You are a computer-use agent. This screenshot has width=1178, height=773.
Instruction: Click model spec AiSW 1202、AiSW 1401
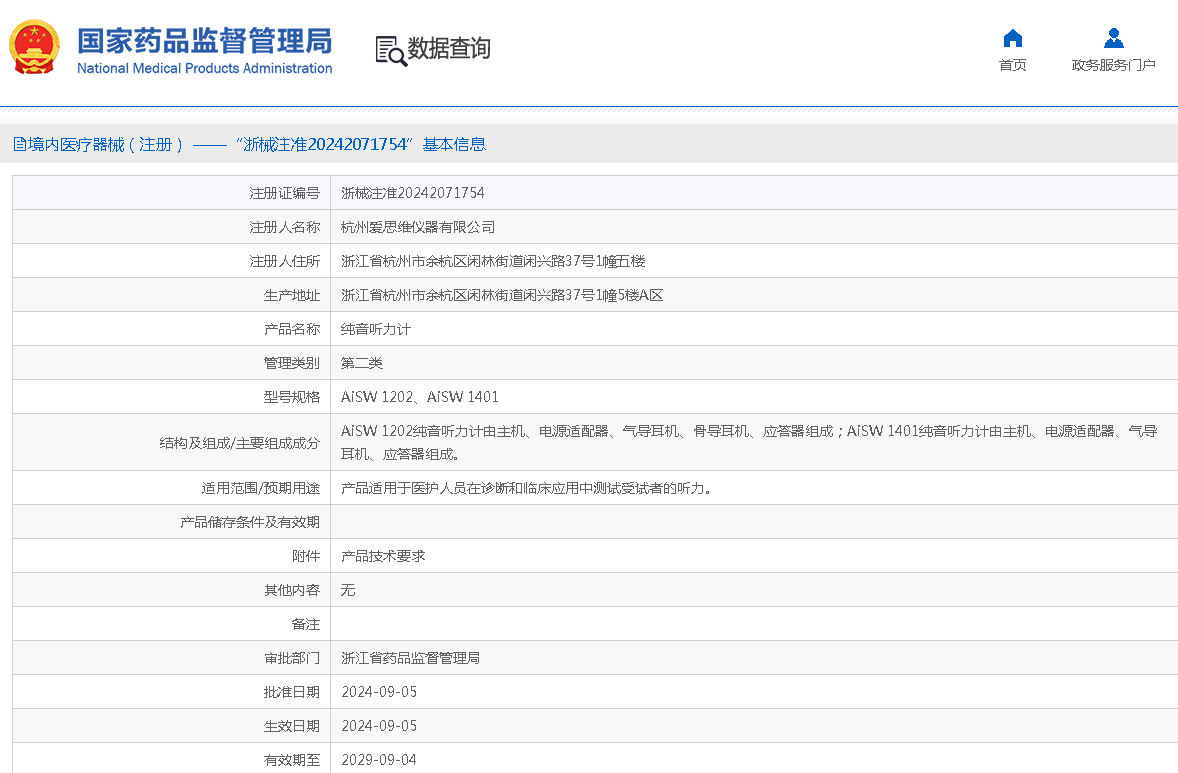tap(419, 397)
